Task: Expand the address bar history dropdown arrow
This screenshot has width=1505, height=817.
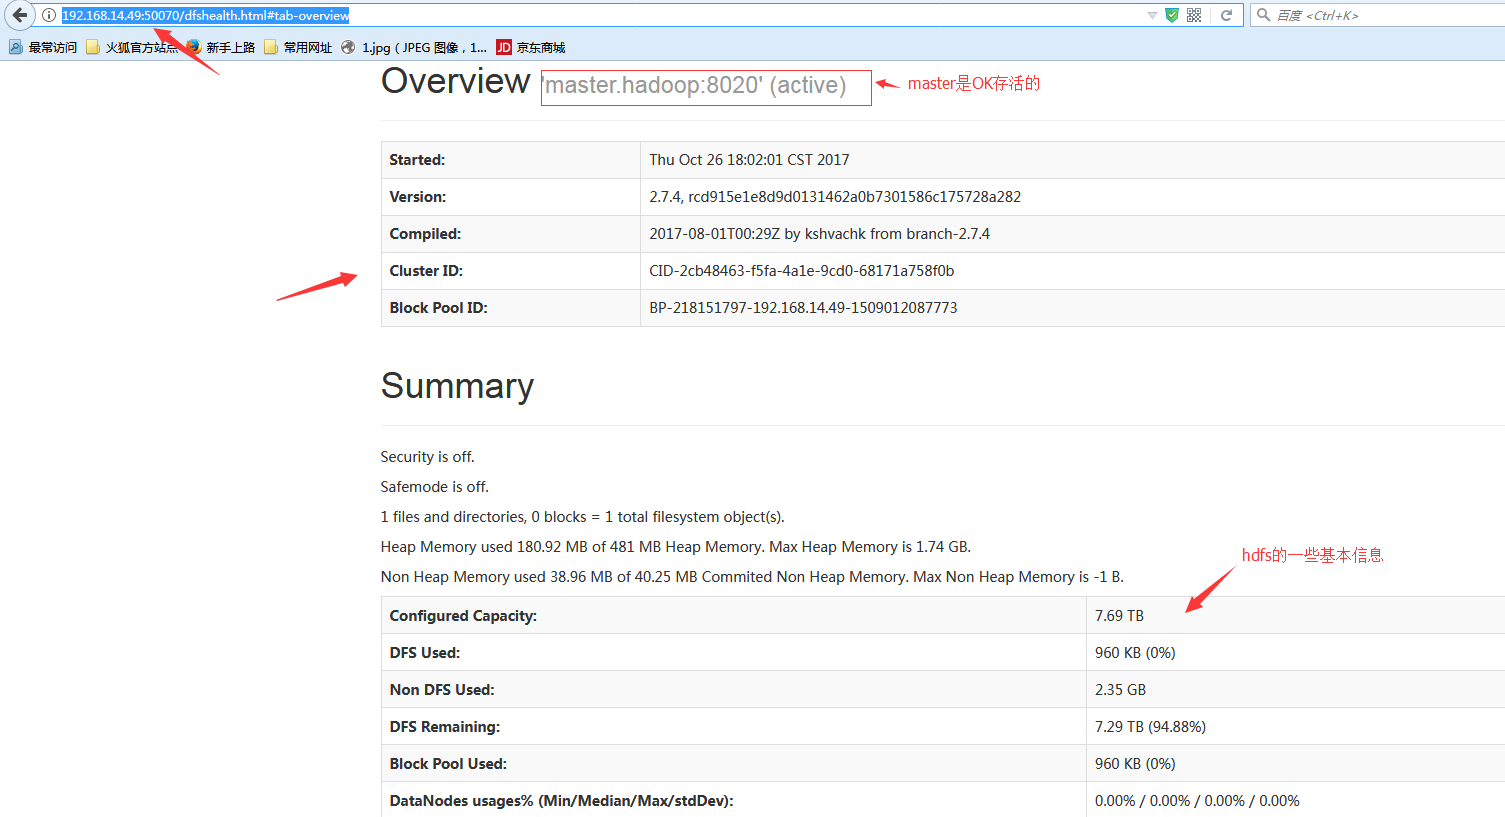Action: [x=1152, y=15]
